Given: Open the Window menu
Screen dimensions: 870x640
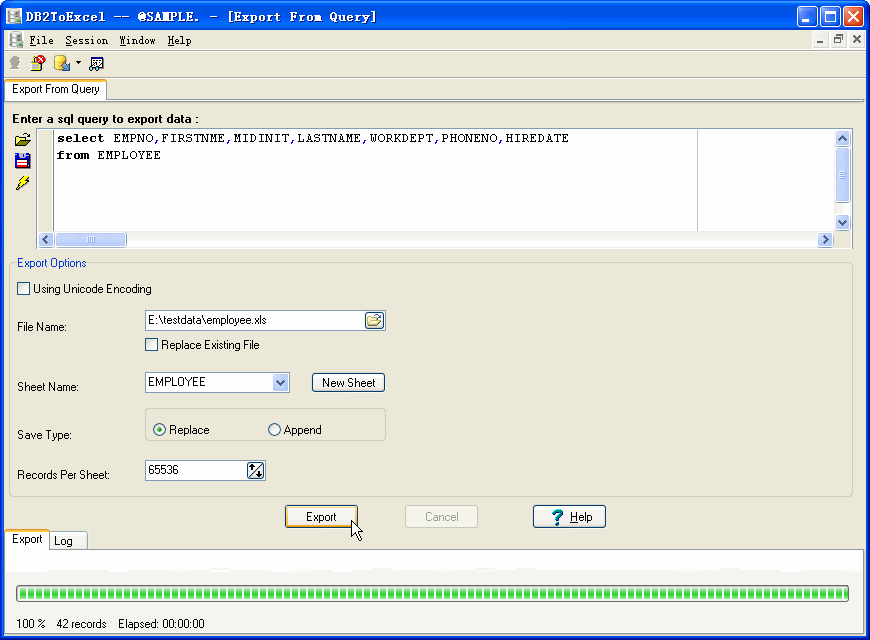Looking at the screenshot, I should tap(137, 41).
